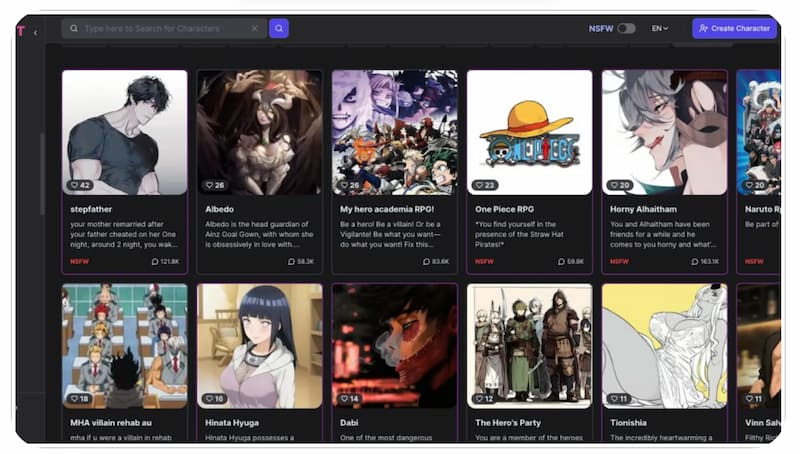Click the chat count icon on stepfather card

pos(155,262)
